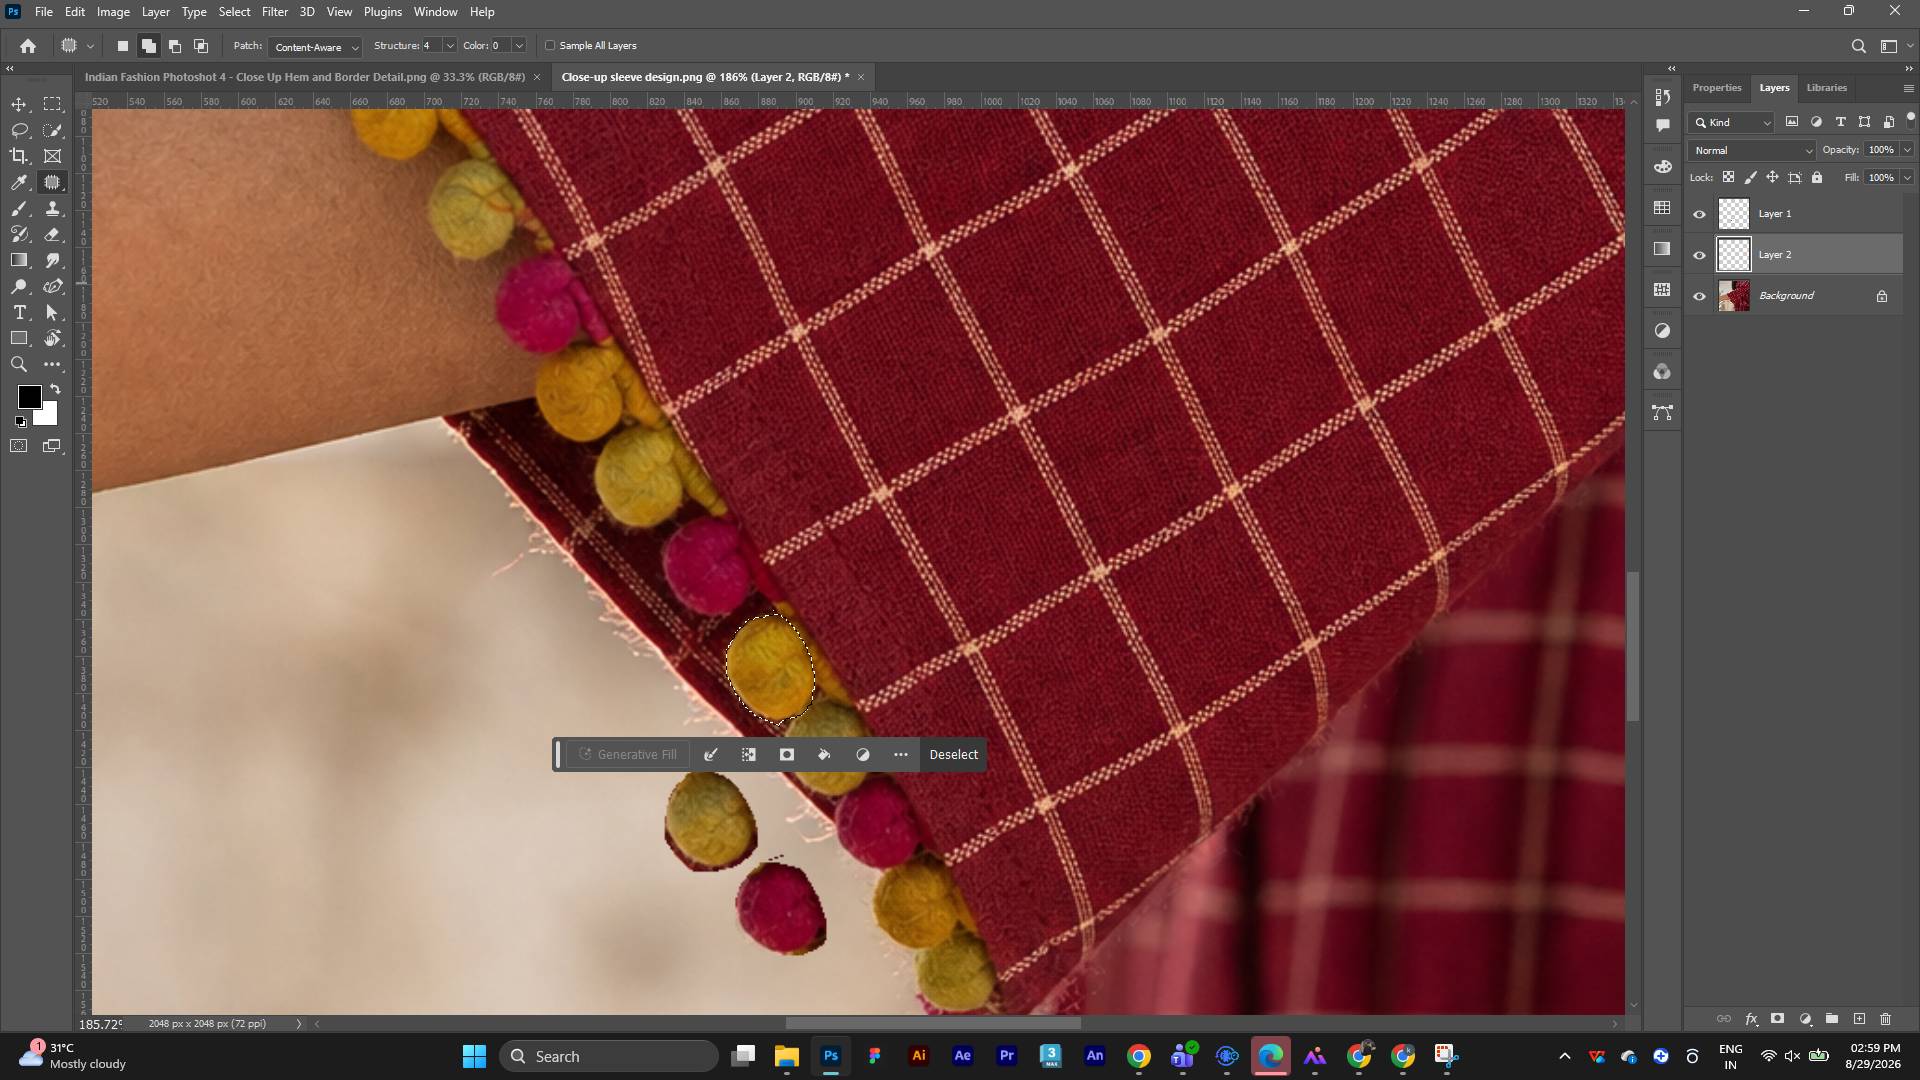The image size is (1920, 1080).
Task: Enable Sample All Layers checkbox
Action: (550, 46)
